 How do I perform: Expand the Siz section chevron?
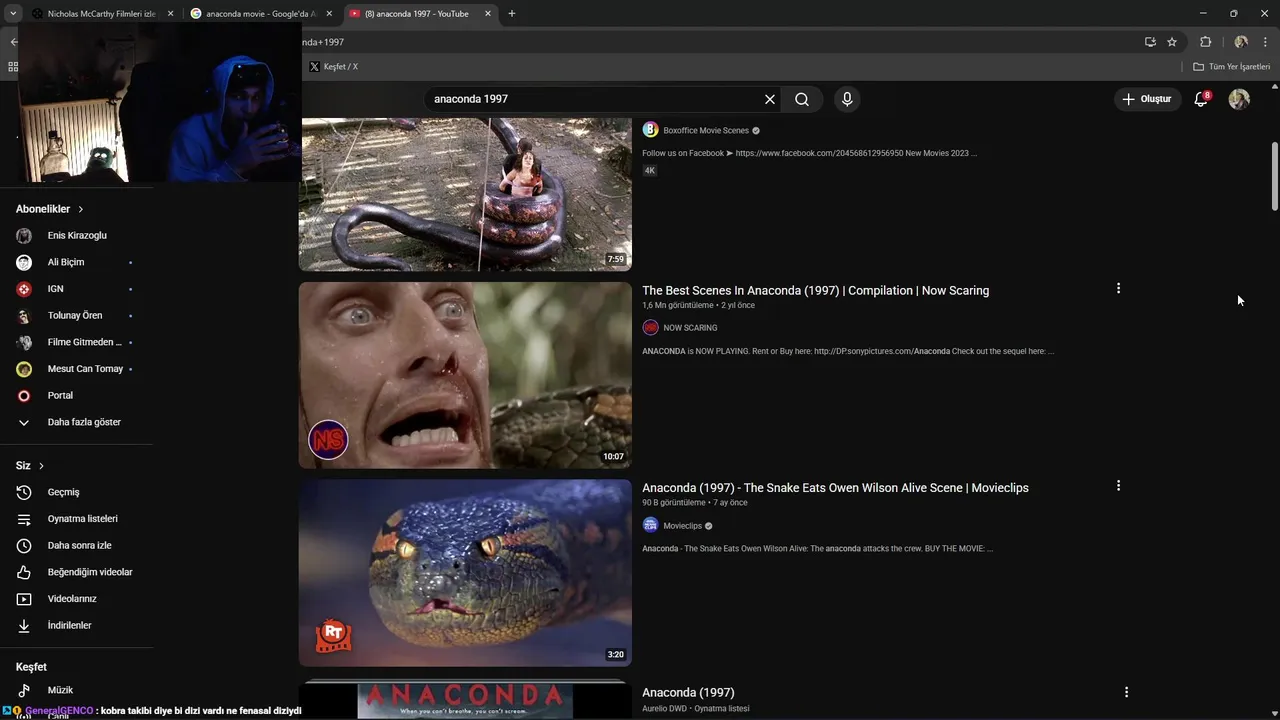41,466
